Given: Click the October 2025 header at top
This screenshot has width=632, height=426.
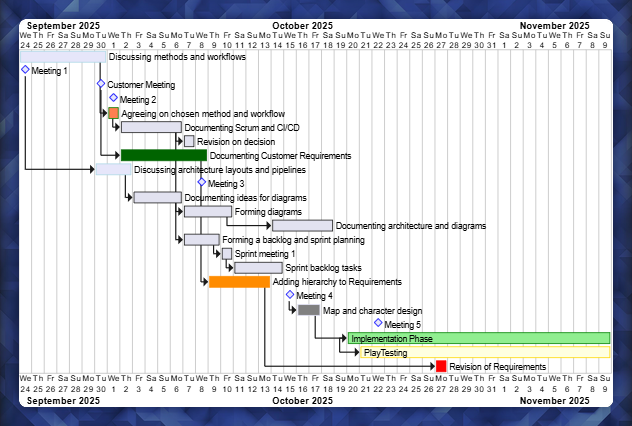Looking at the screenshot, I should click(x=303, y=25).
